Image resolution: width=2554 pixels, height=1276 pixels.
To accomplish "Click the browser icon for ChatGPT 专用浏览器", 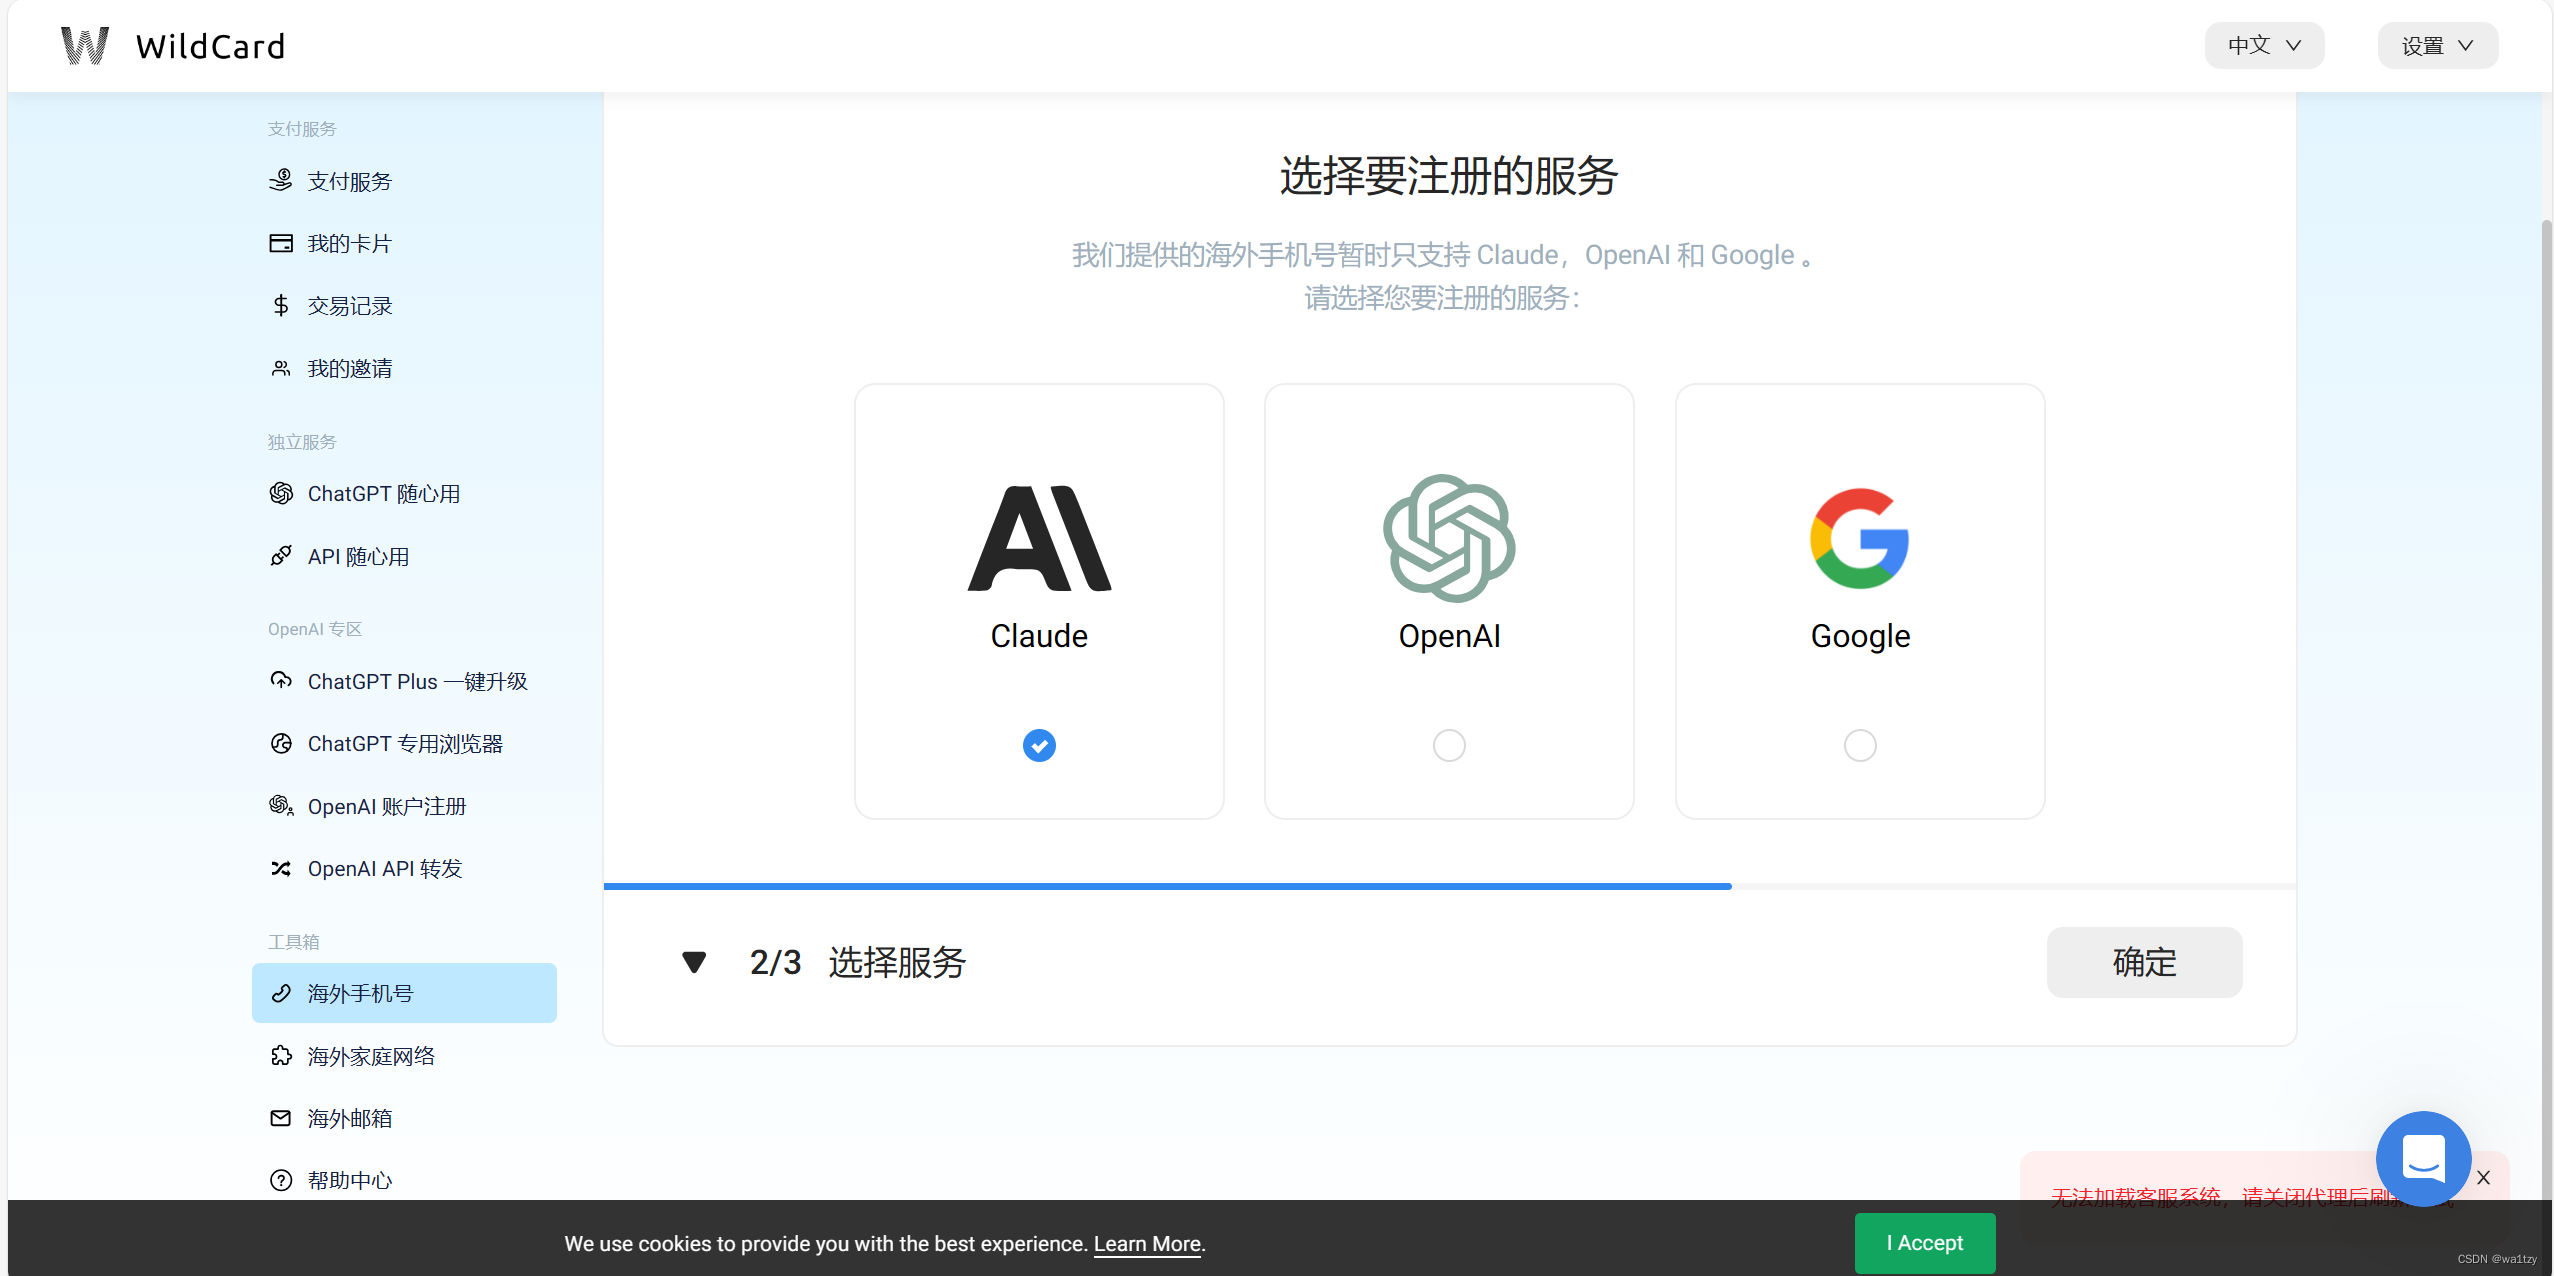I will pyautogui.click(x=281, y=743).
